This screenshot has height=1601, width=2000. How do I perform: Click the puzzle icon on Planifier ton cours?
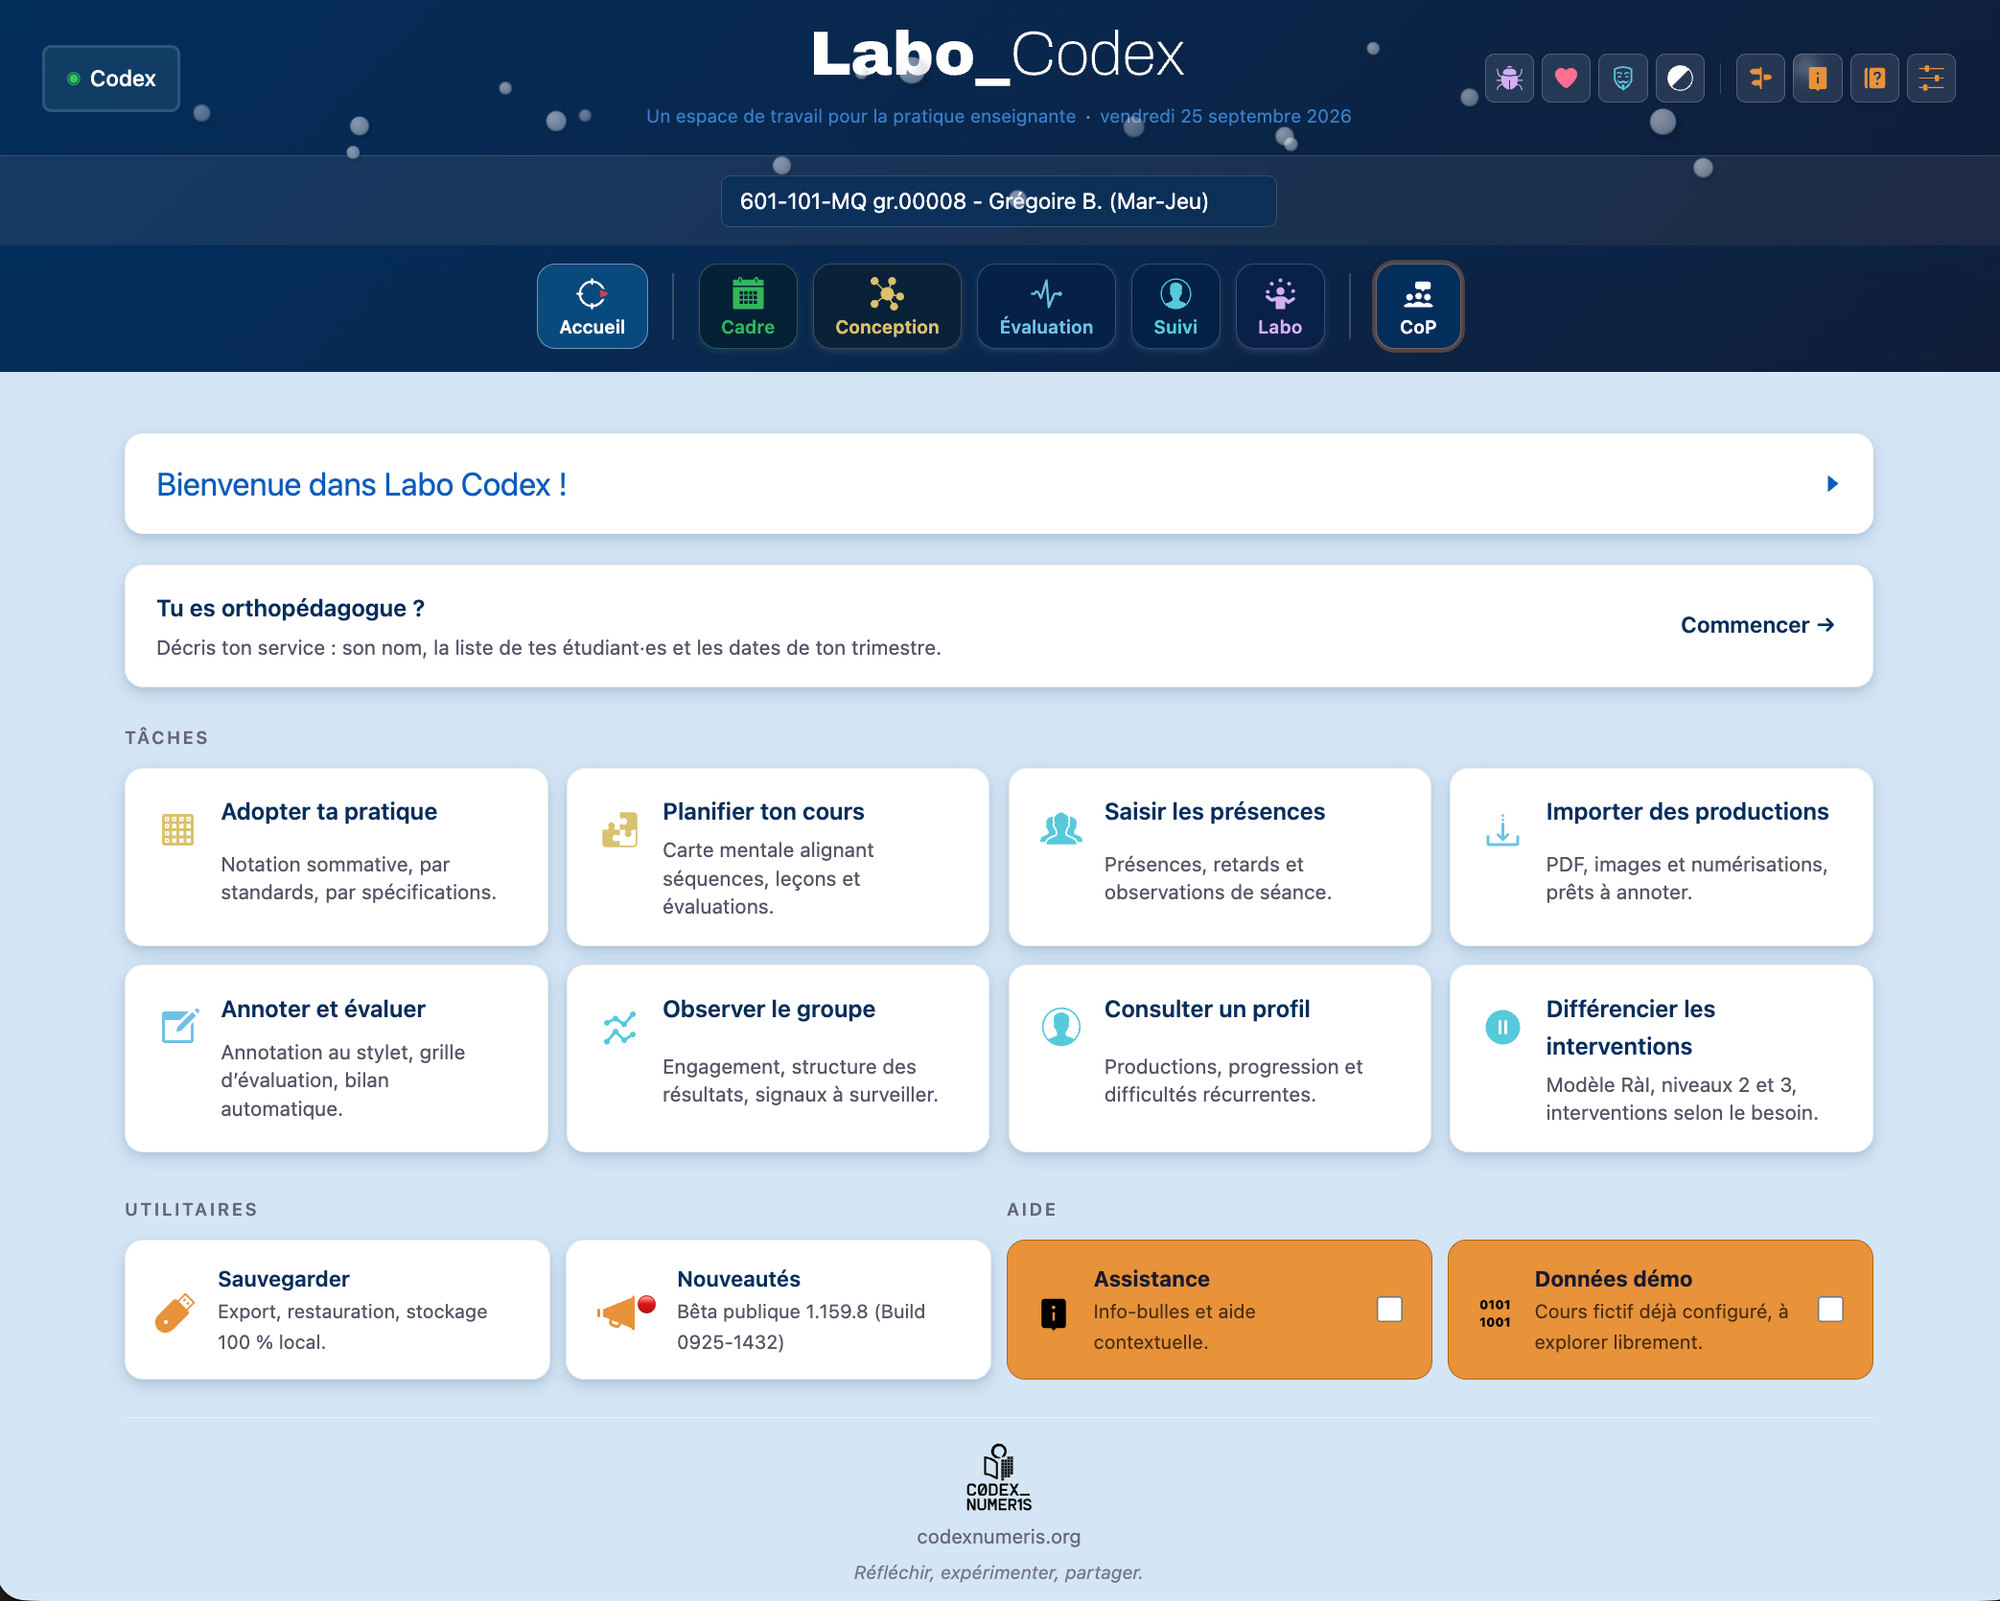click(x=620, y=829)
